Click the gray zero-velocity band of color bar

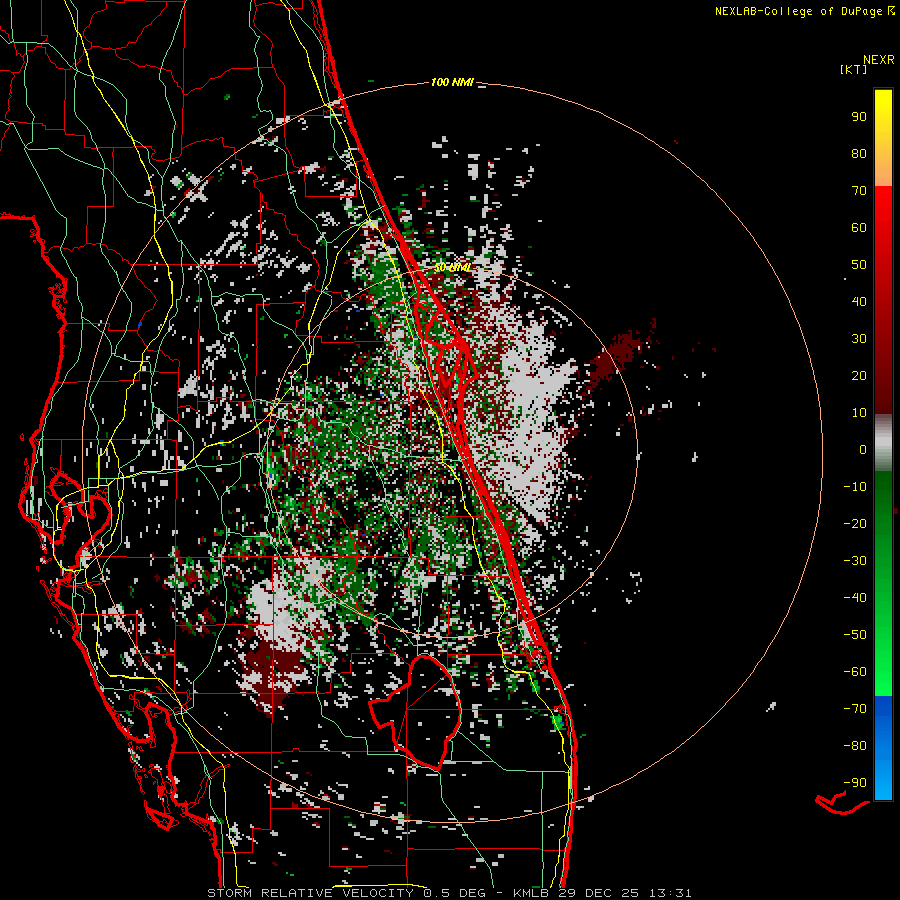(883, 443)
